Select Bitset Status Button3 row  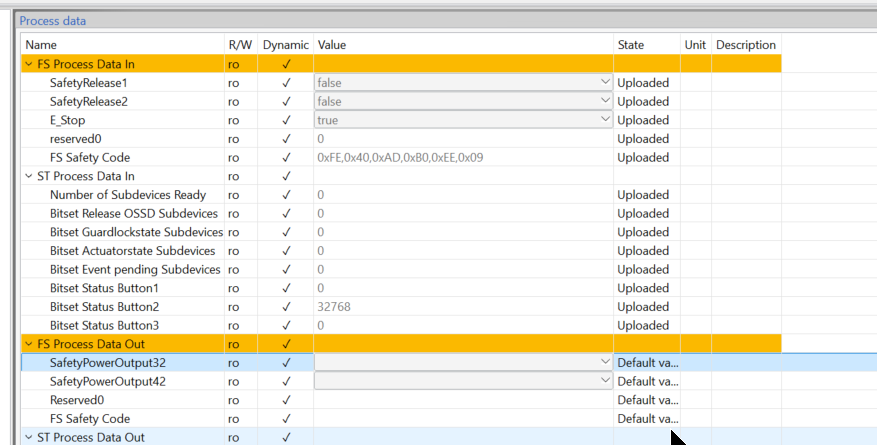[x=104, y=325]
